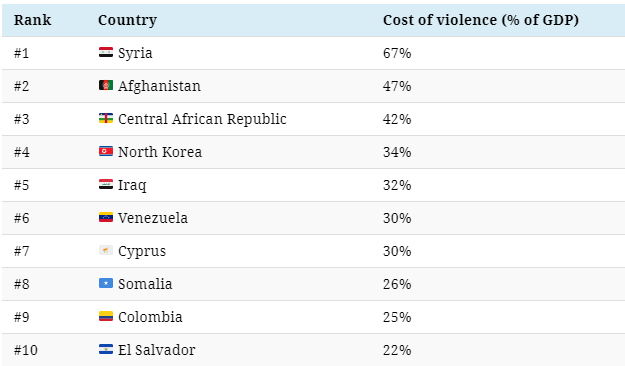Click the Iraq flag icon

(106, 185)
